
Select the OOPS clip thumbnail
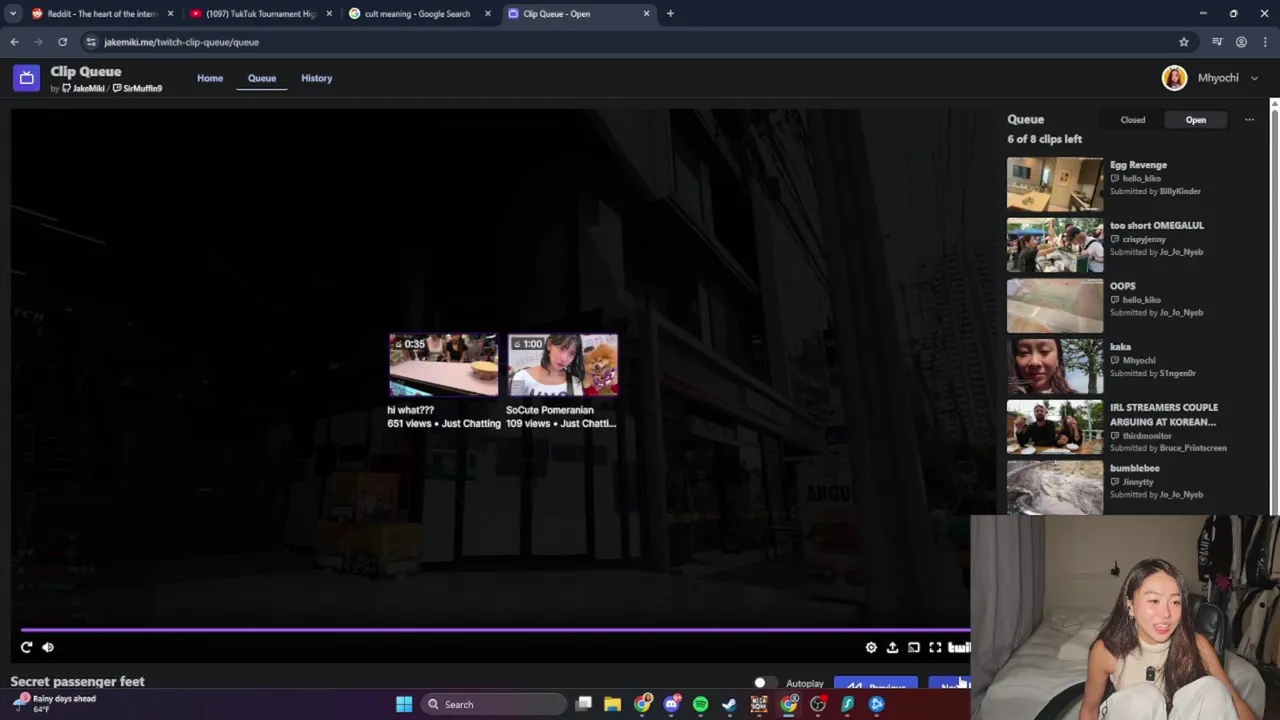point(1055,305)
